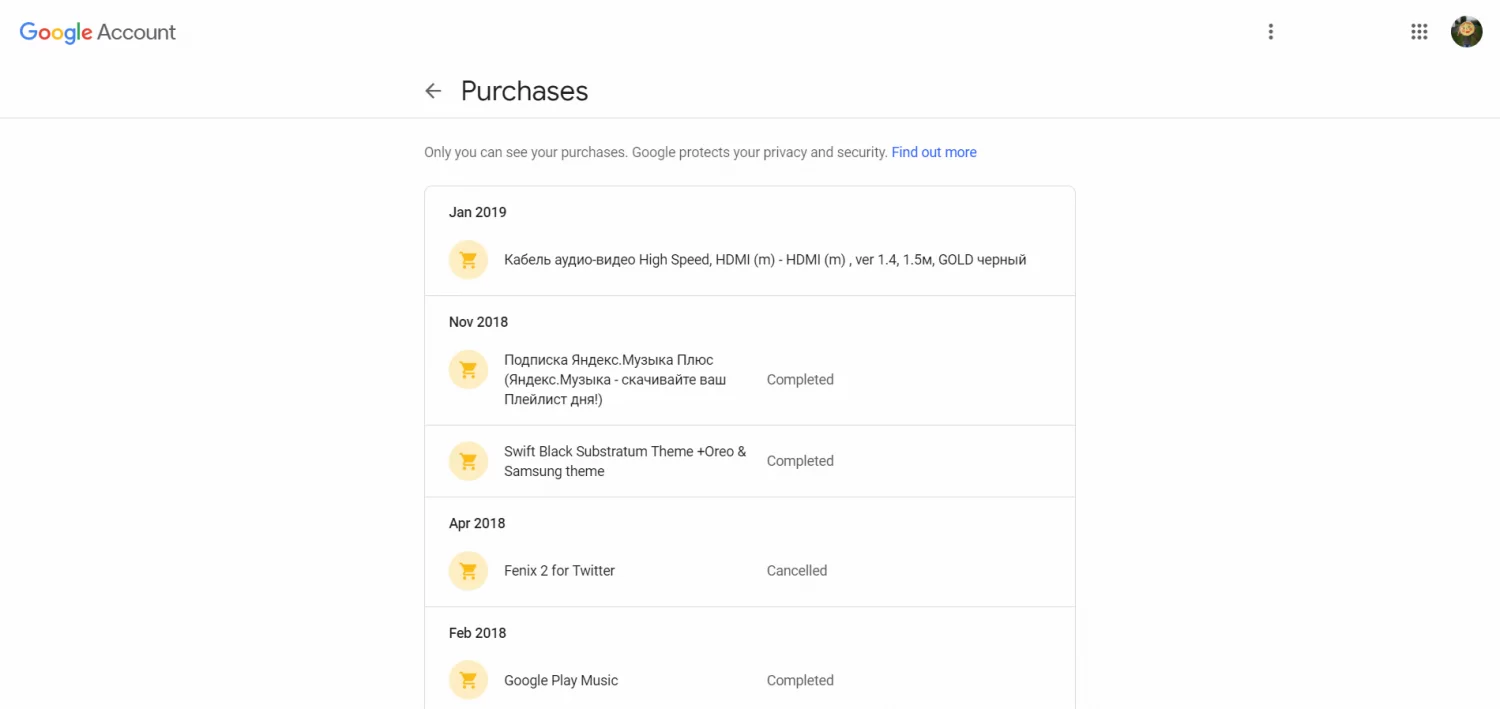This screenshot has width=1500, height=709.
Task: Open the HDMI cable purchase entry
Action: [765, 260]
